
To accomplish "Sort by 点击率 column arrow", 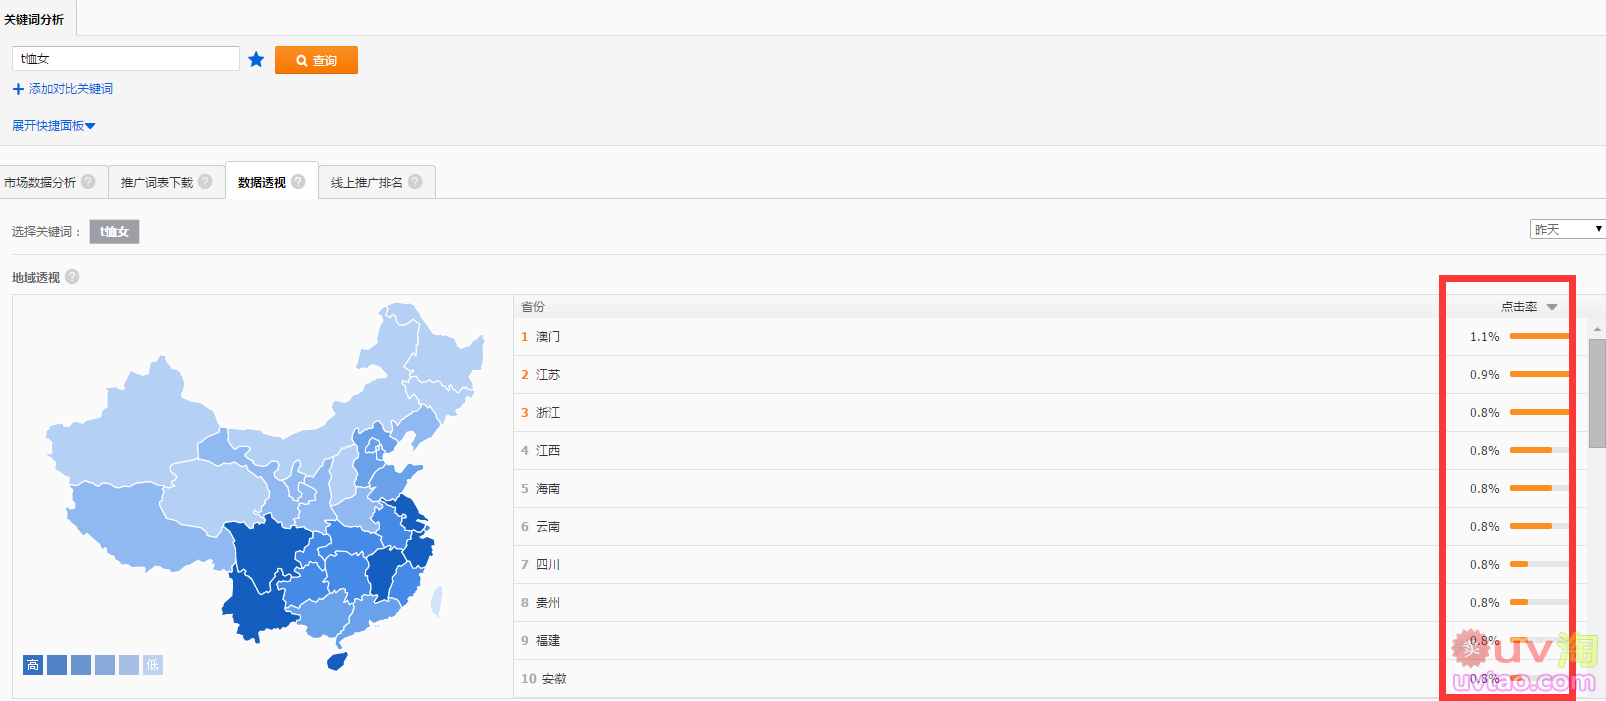I will coord(1552,307).
